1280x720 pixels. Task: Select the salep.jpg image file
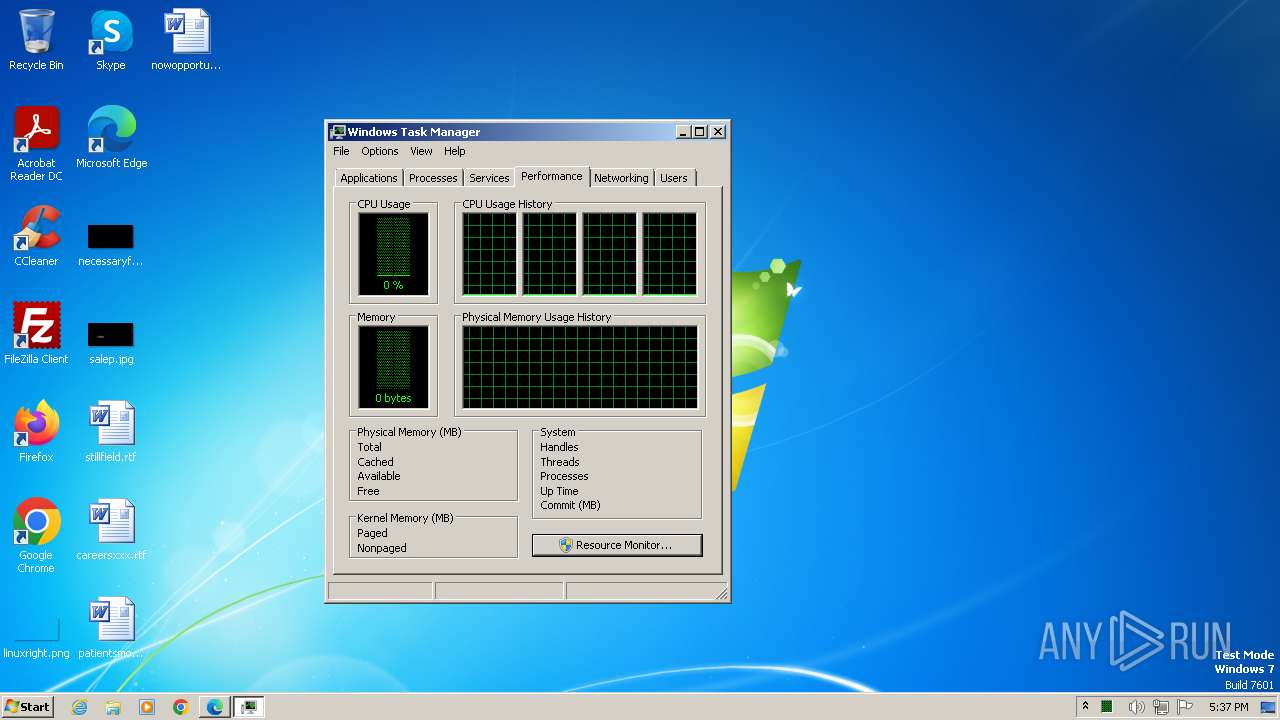point(111,343)
